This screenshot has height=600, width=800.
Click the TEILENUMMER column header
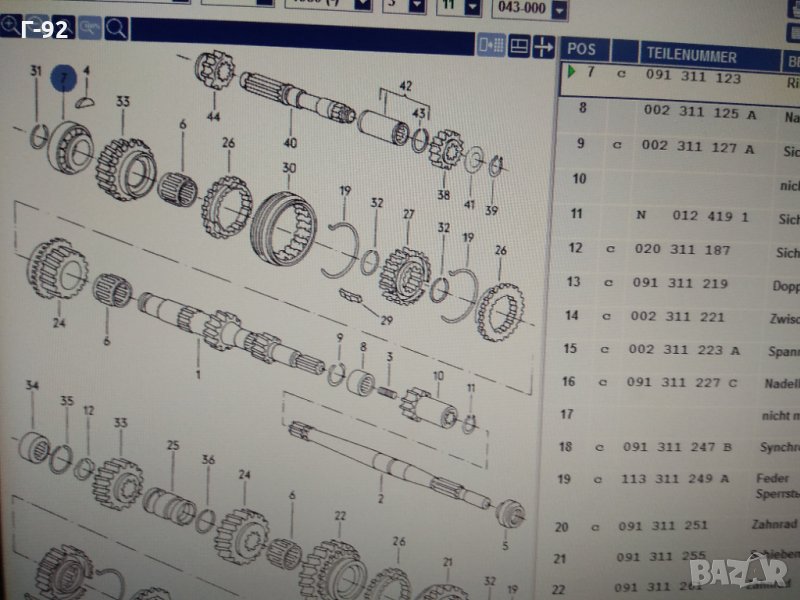pos(691,56)
